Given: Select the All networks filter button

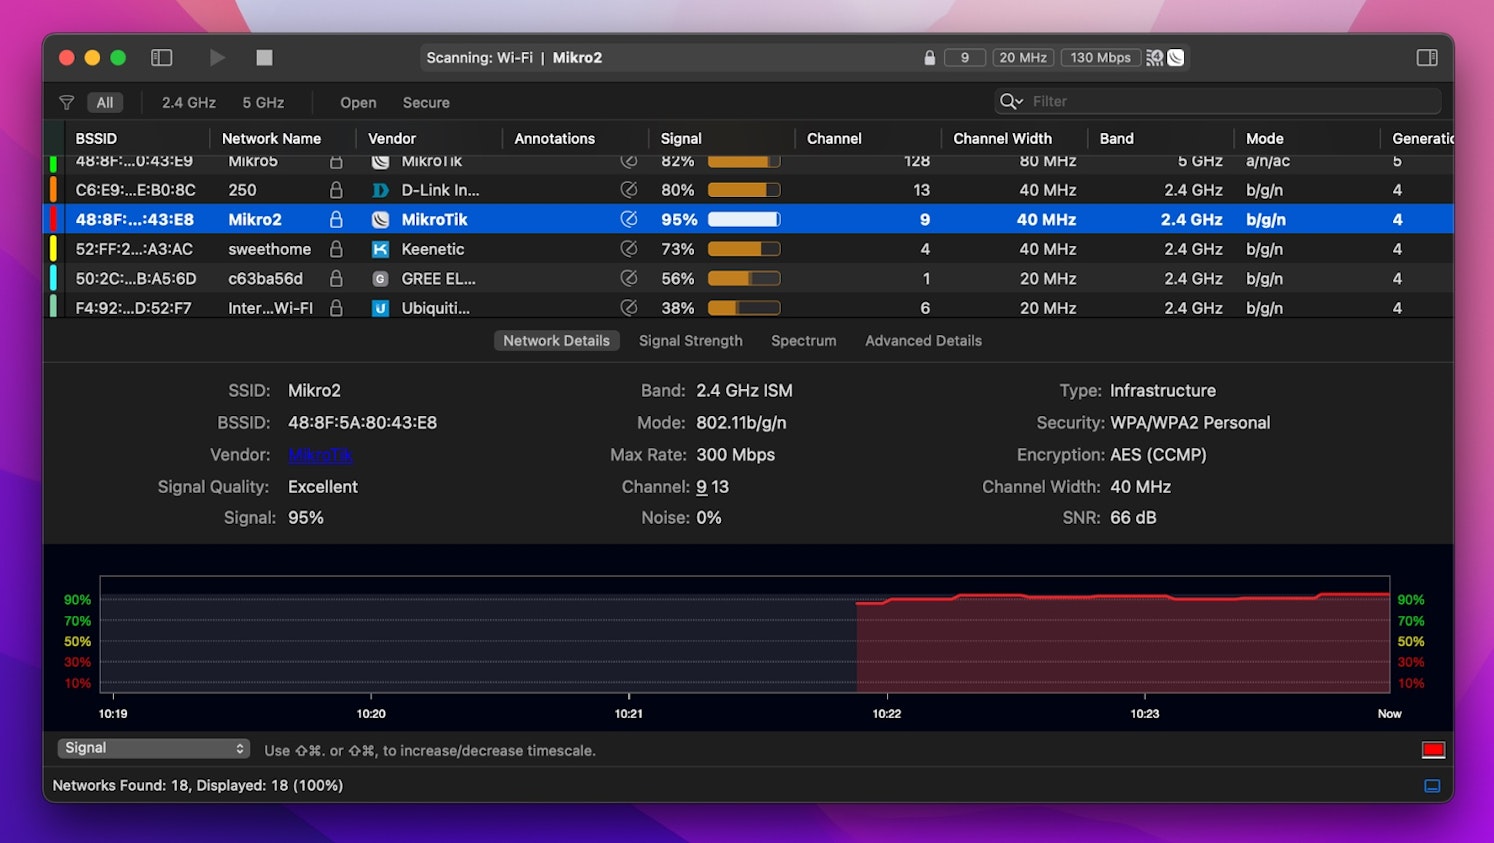Looking at the screenshot, I should 105,101.
